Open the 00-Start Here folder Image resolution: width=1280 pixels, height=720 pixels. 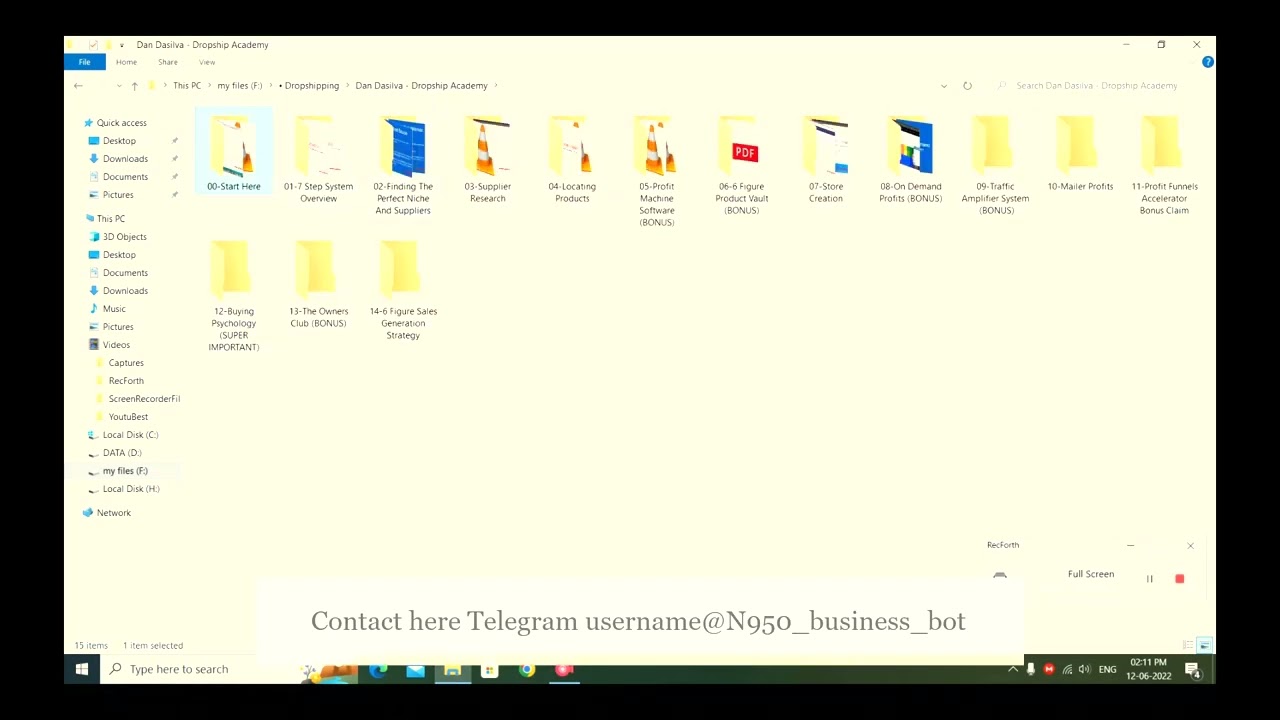(233, 152)
